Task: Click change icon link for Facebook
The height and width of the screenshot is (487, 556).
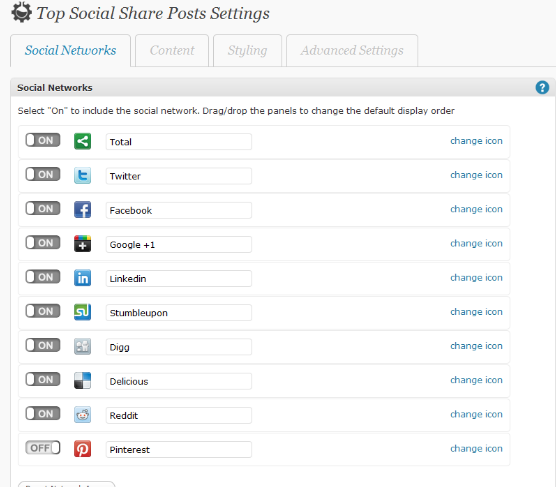Action: coord(476,209)
